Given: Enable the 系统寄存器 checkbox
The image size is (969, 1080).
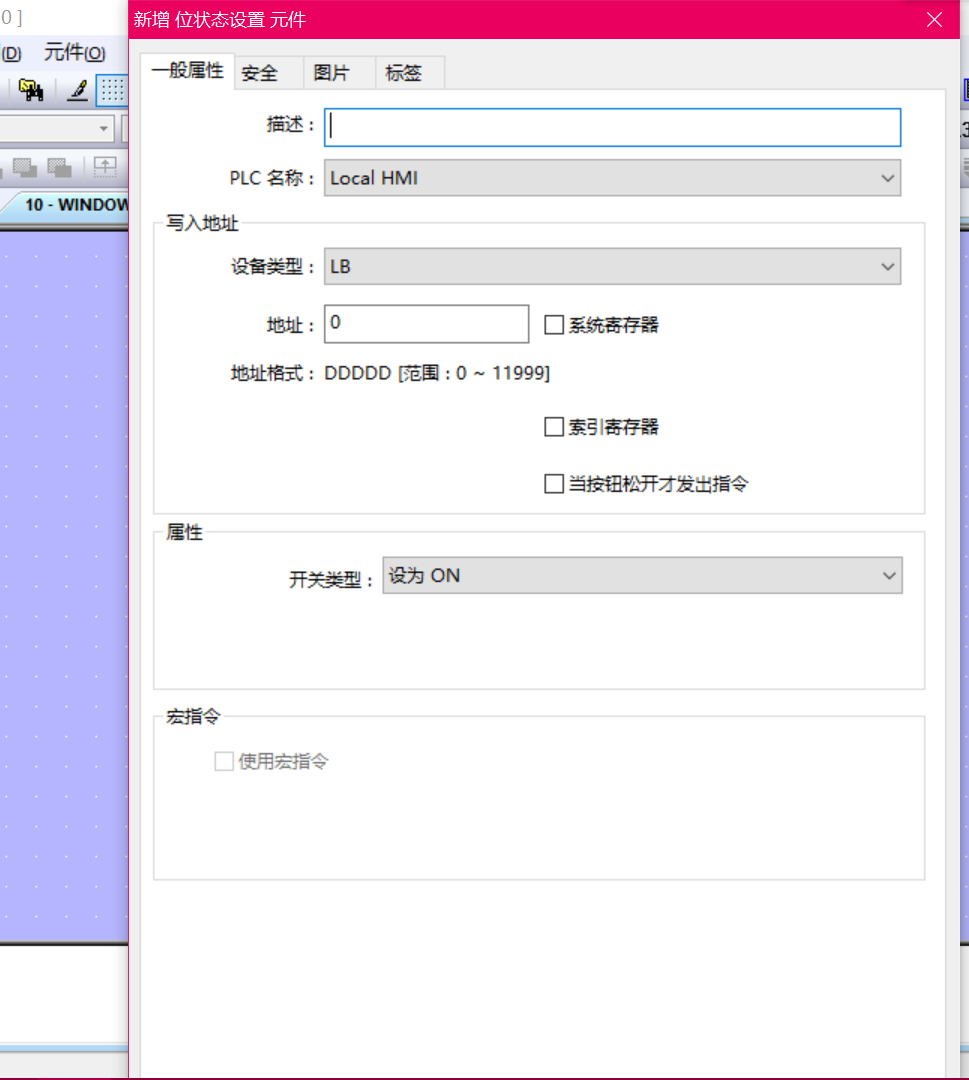Looking at the screenshot, I should point(554,324).
